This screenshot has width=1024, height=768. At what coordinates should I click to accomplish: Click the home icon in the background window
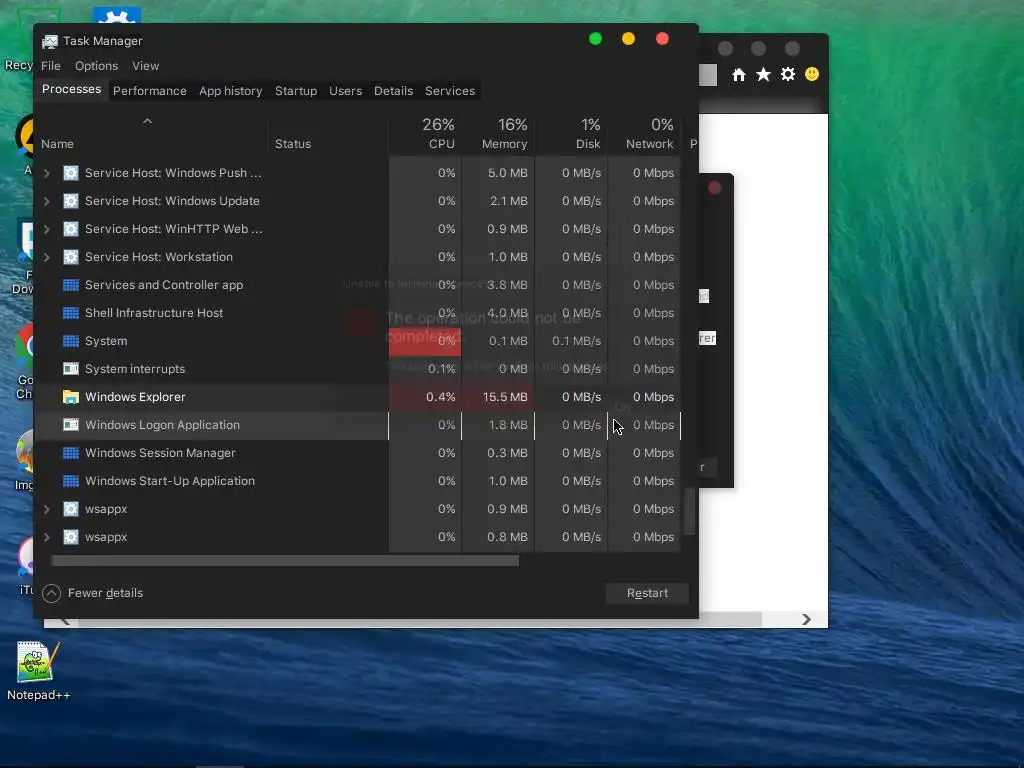[739, 74]
